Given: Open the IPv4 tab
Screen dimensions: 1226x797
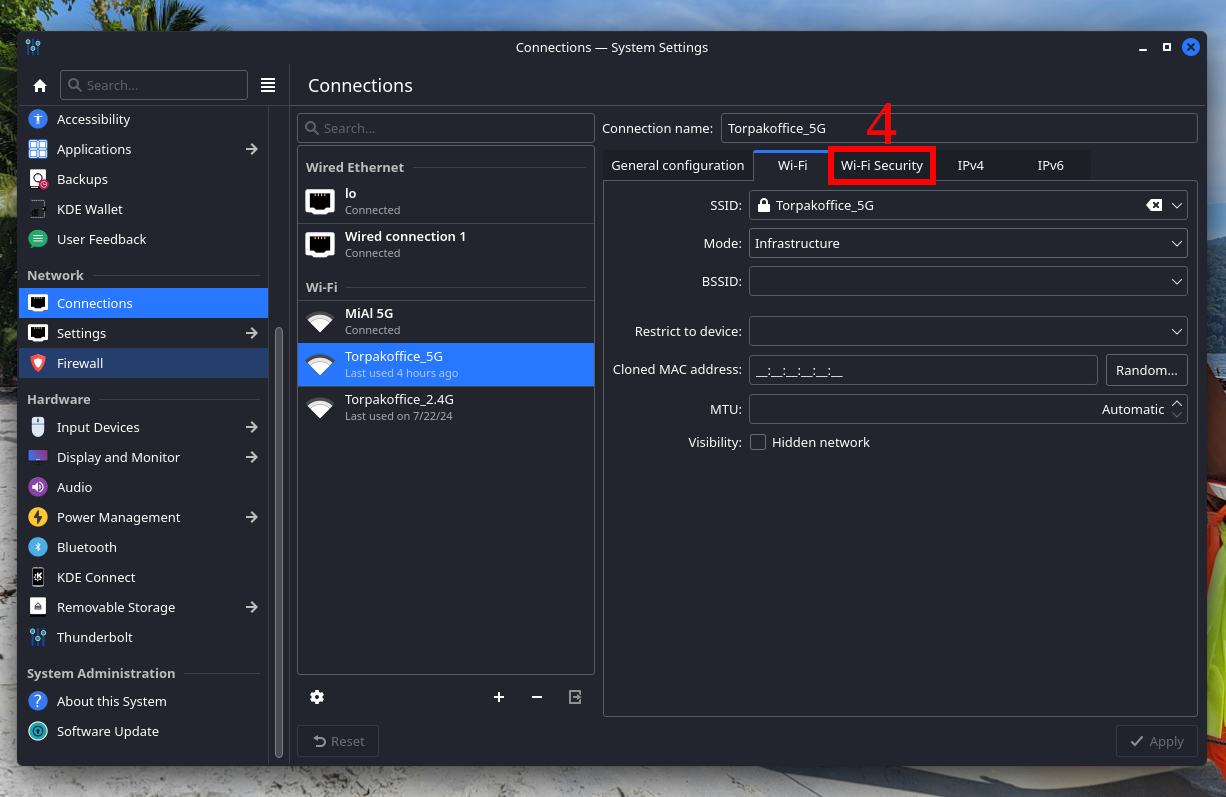Looking at the screenshot, I should [970, 165].
